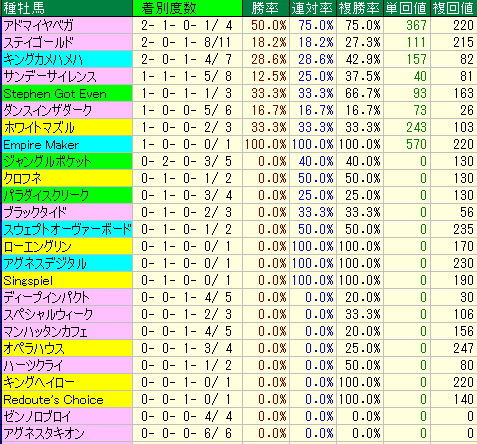Screen dimensions: 477x444
Task: Click サンデーサイレンス win rate 12.5%
Action: click(268, 76)
